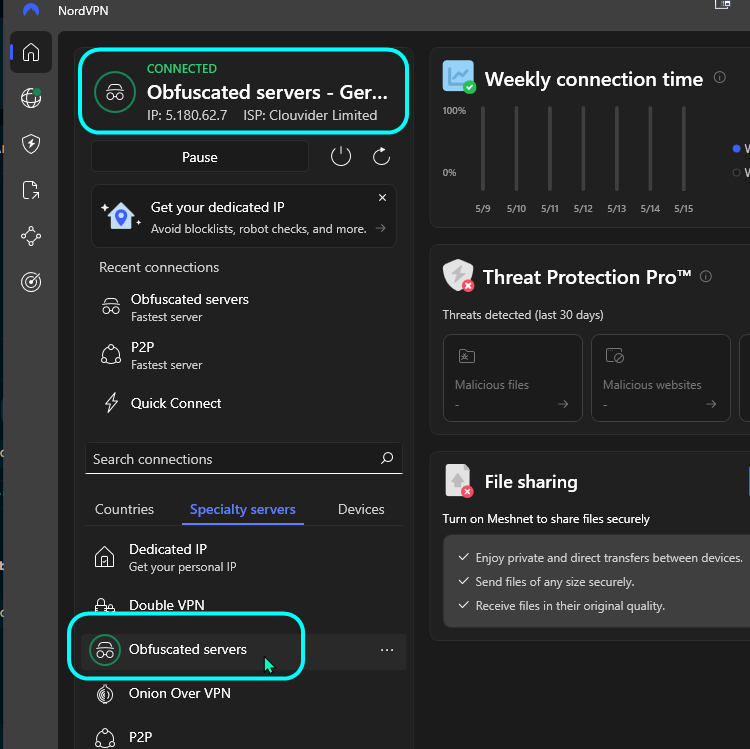The width and height of the screenshot is (750, 749).
Task: Select the empty legend radio option
Action: [x=736, y=173]
